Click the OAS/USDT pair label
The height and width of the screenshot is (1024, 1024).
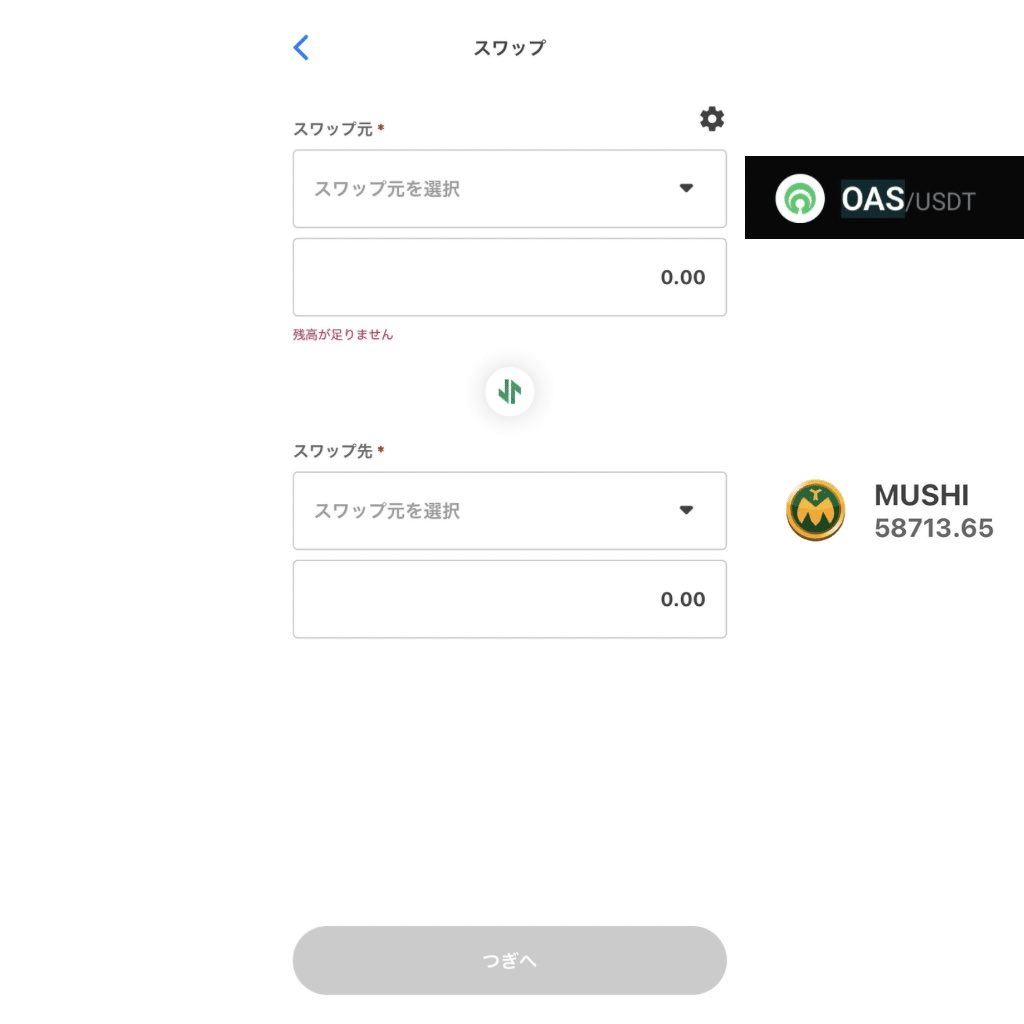click(908, 199)
